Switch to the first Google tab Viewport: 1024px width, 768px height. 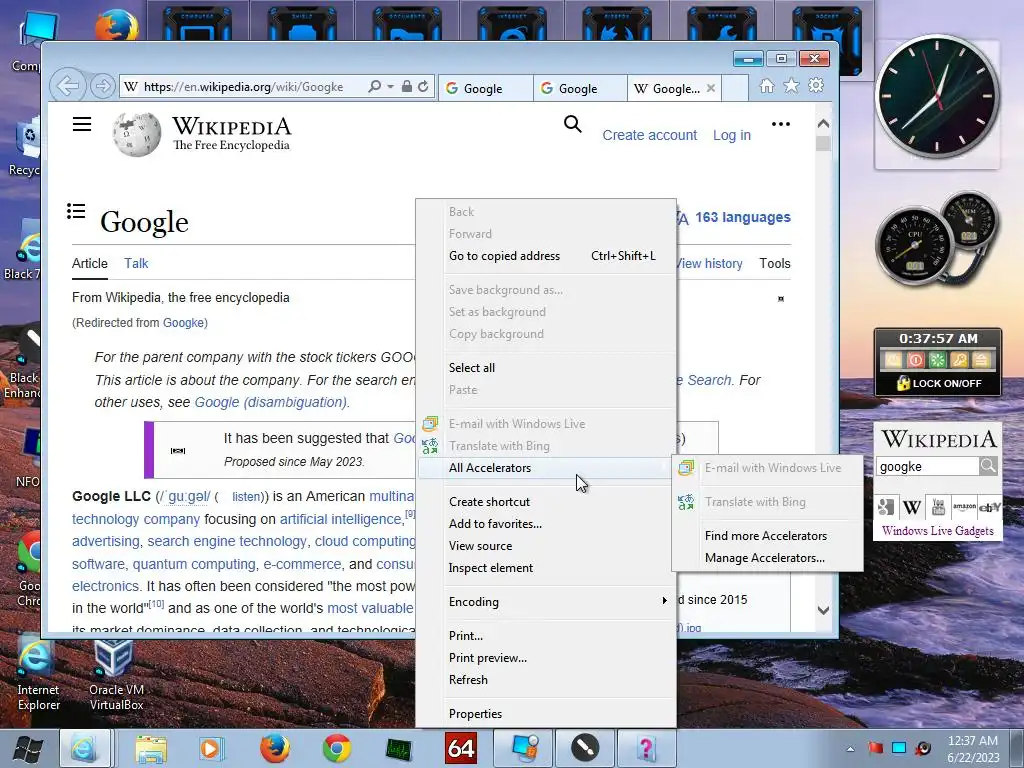click(485, 88)
